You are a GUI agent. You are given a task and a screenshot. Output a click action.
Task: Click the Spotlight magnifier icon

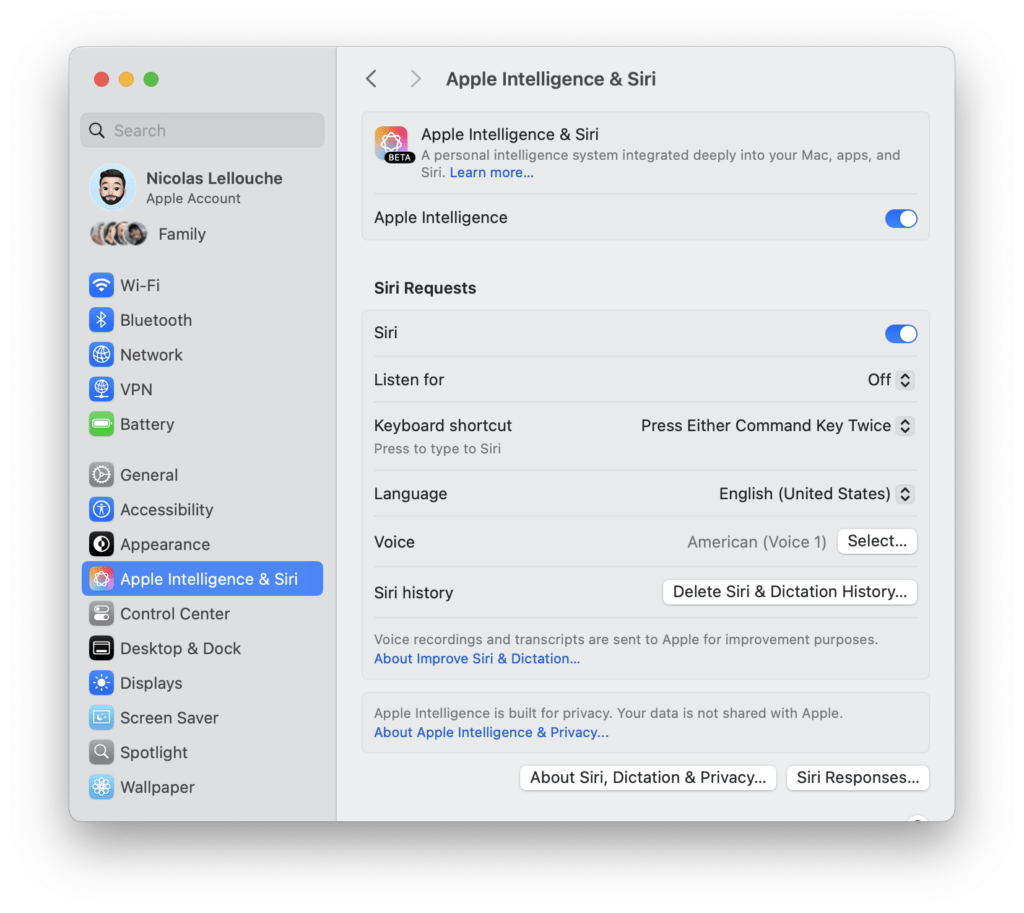pyautogui.click(x=101, y=752)
